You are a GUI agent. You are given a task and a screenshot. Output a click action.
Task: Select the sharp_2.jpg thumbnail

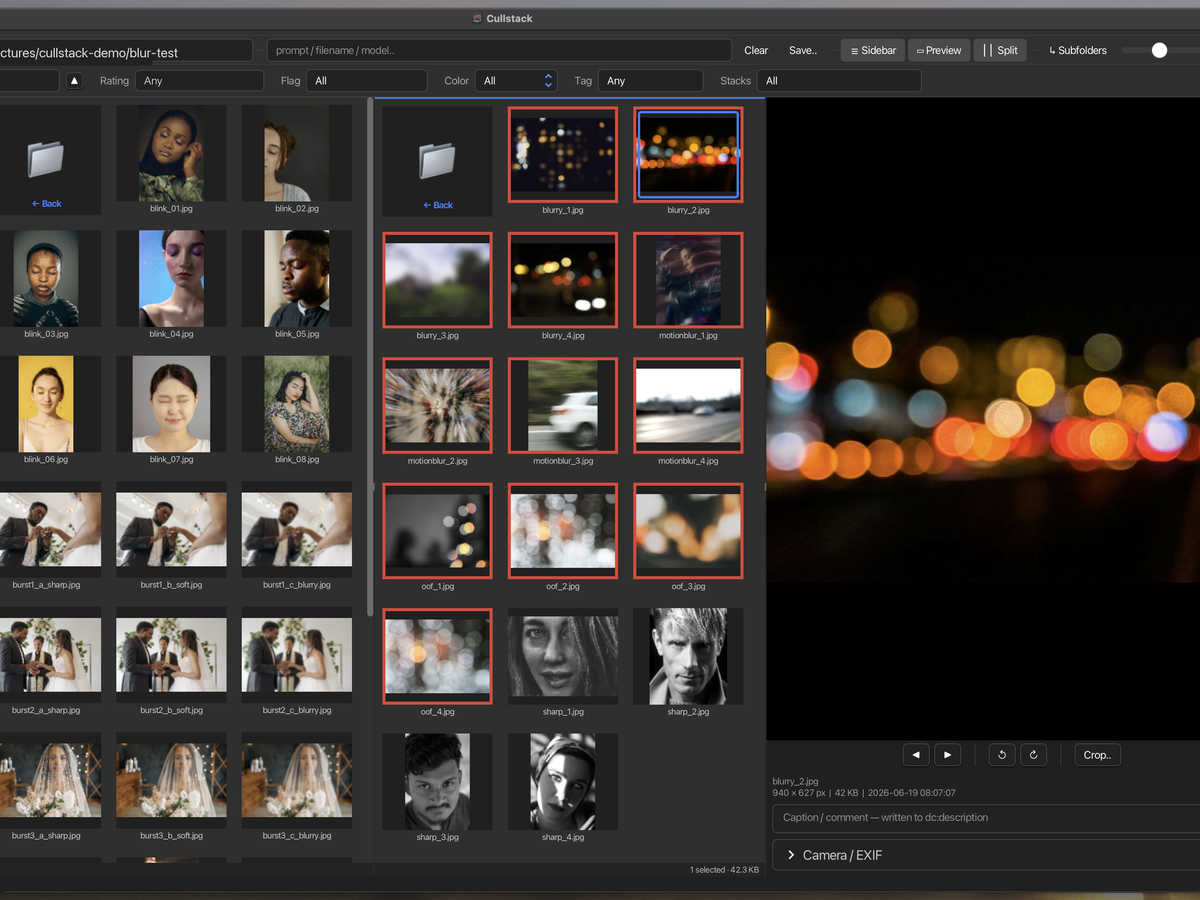pyautogui.click(x=688, y=656)
